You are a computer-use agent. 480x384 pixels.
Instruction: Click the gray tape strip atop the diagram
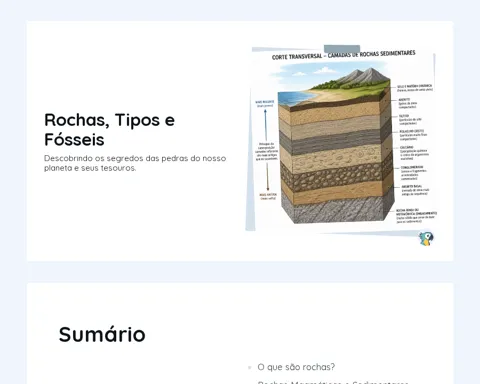click(342, 49)
